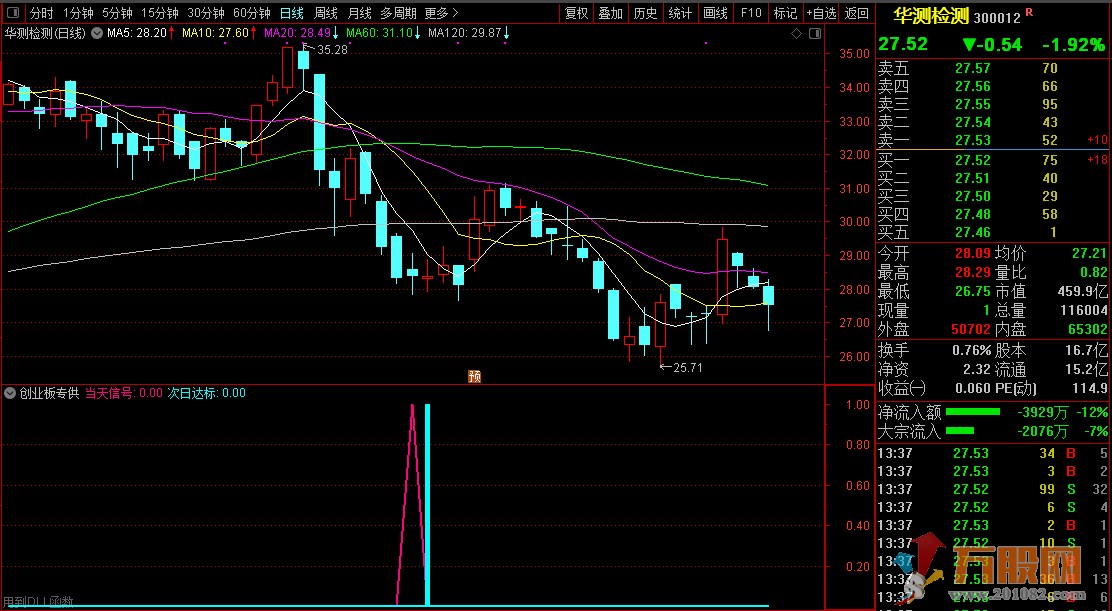Select the 买三 27.50 order row
Image resolution: width=1112 pixels, height=611 pixels.
pyautogui.click(x=993, y=196)
